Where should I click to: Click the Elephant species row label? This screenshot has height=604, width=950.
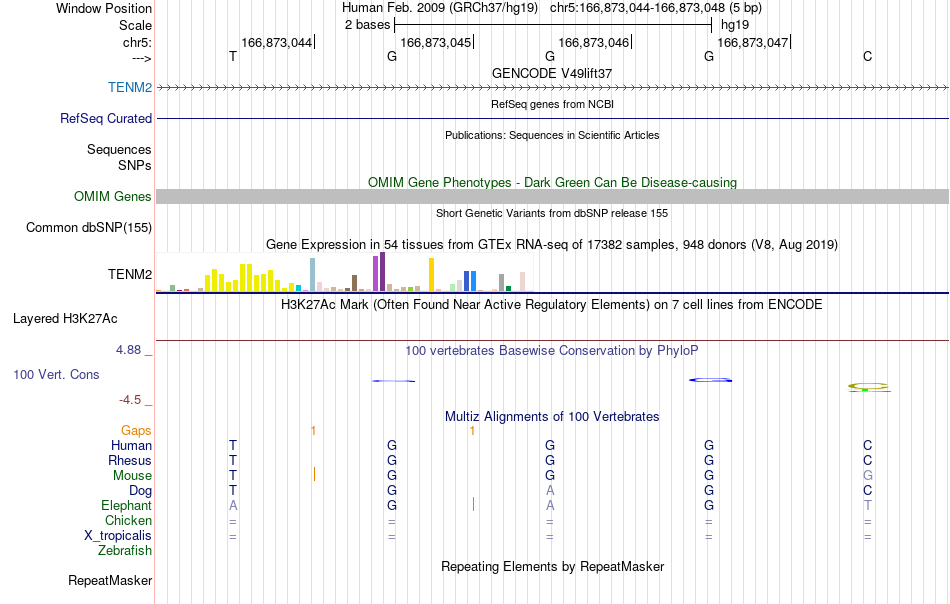pos(126,505)
